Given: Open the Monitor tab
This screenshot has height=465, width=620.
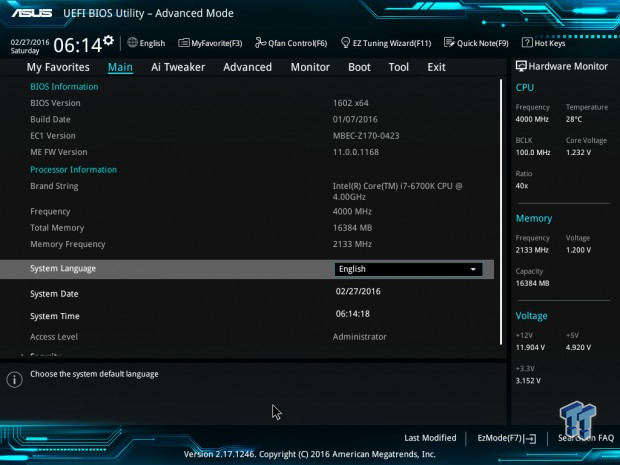Looking at the screenshot, I should [310, 67].
